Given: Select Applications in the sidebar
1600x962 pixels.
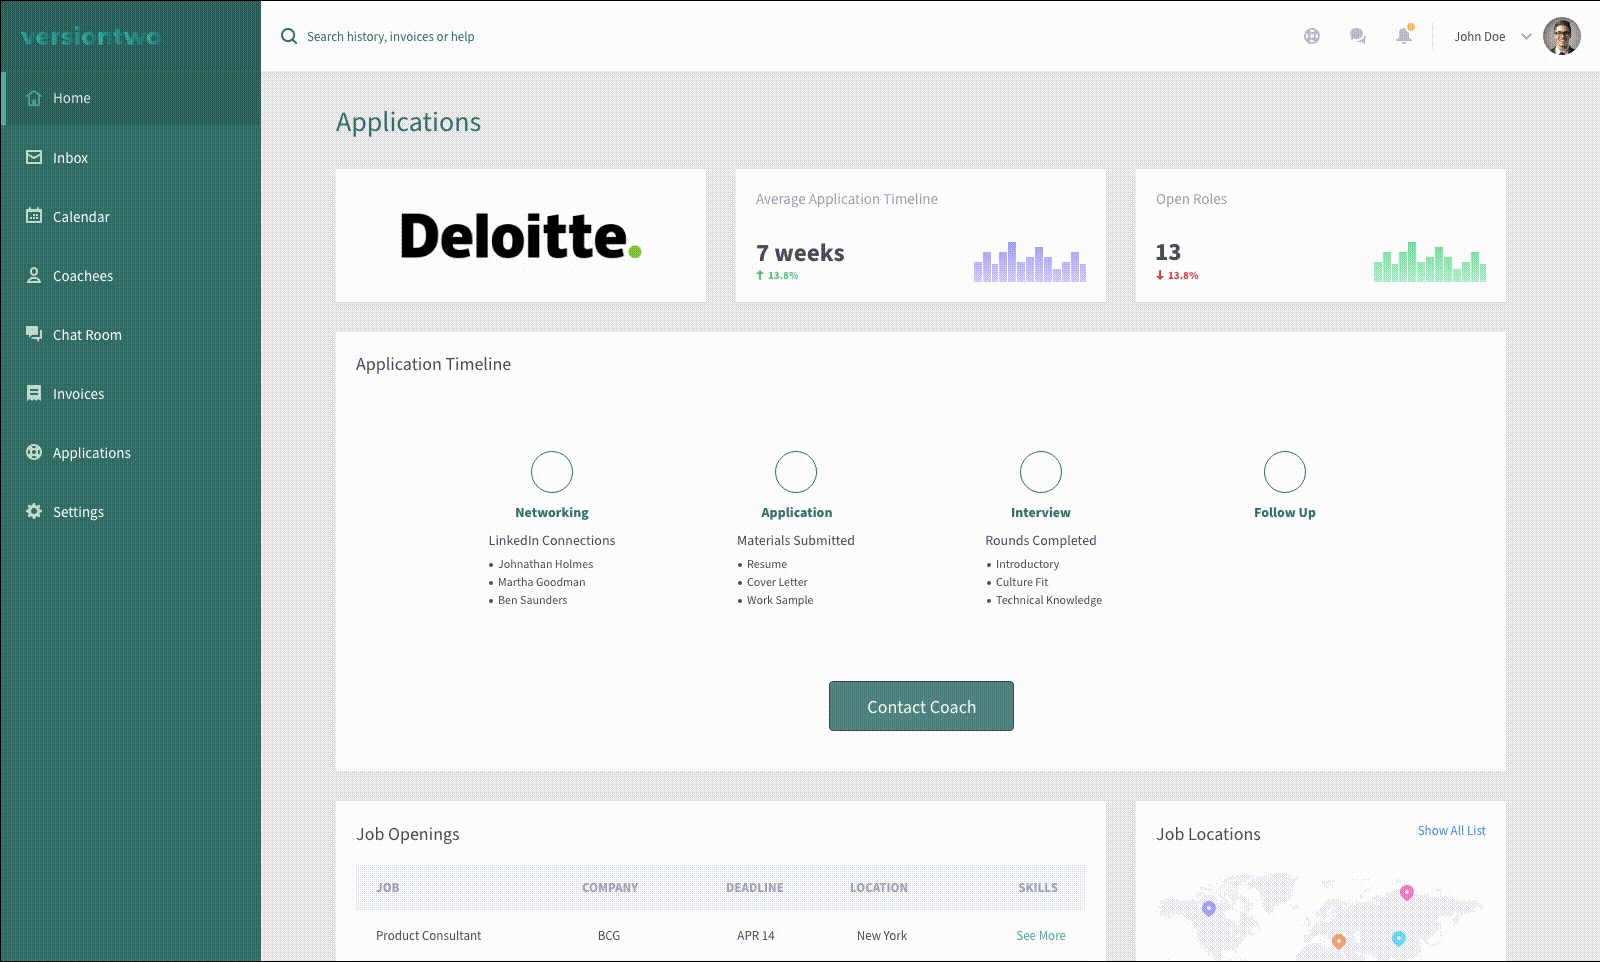Looking at the screenshot, I should pos(131,452).
